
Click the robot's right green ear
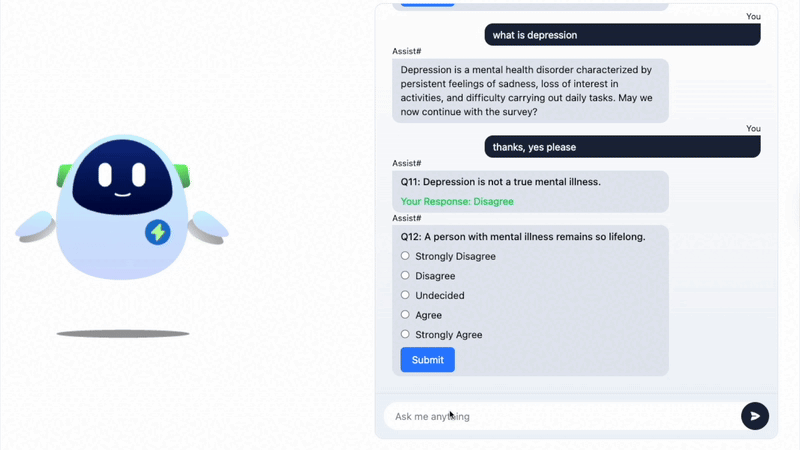click(x=182, y=175)
